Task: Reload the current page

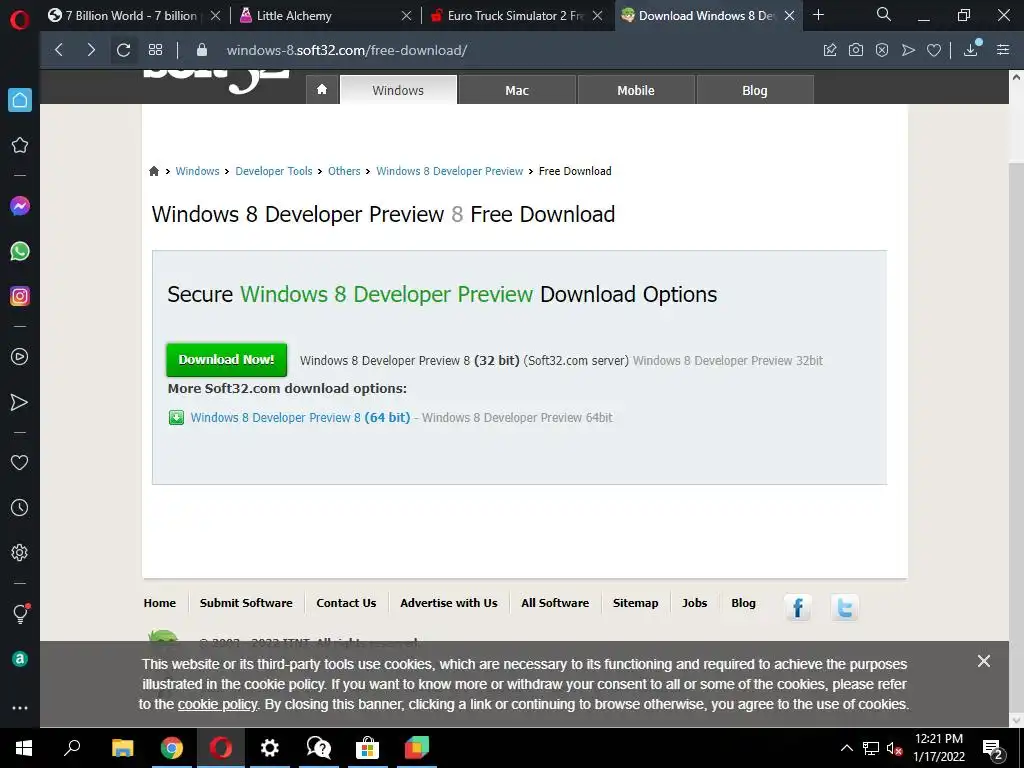Action: point(123,50)
